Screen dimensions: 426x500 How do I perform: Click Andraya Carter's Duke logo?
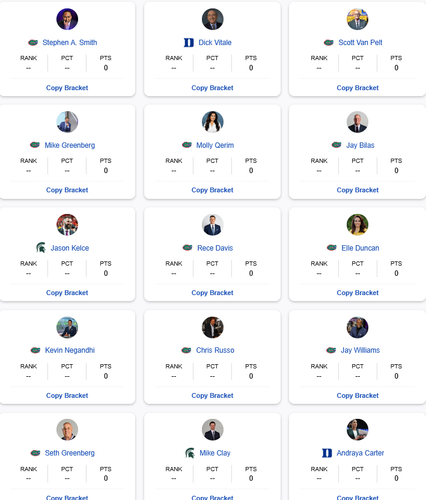click(x=327, y=453)
